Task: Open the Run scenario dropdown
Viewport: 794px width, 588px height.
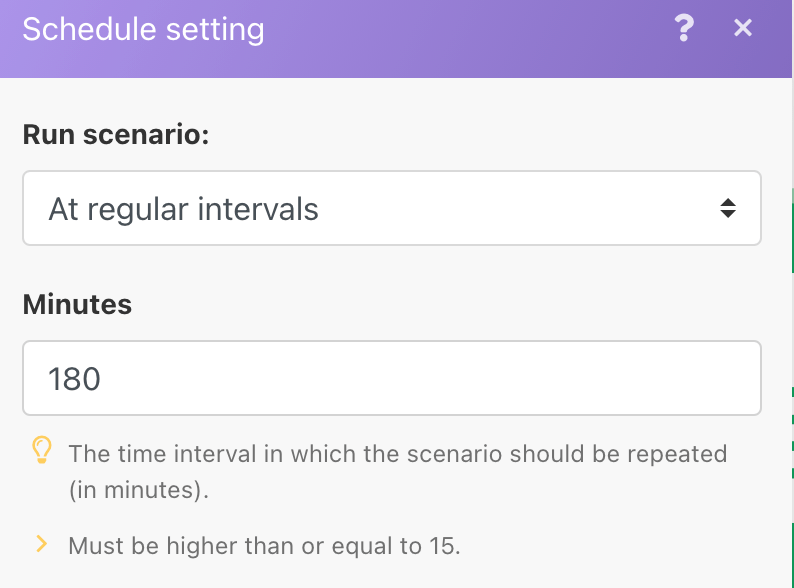Action: point(391,209)
